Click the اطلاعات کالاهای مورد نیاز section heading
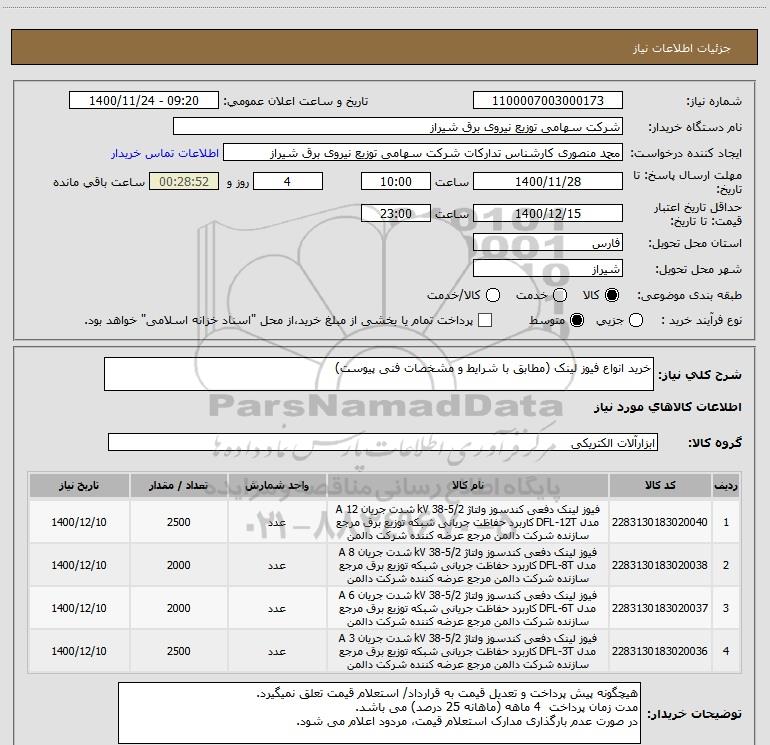 click(668, 407)
